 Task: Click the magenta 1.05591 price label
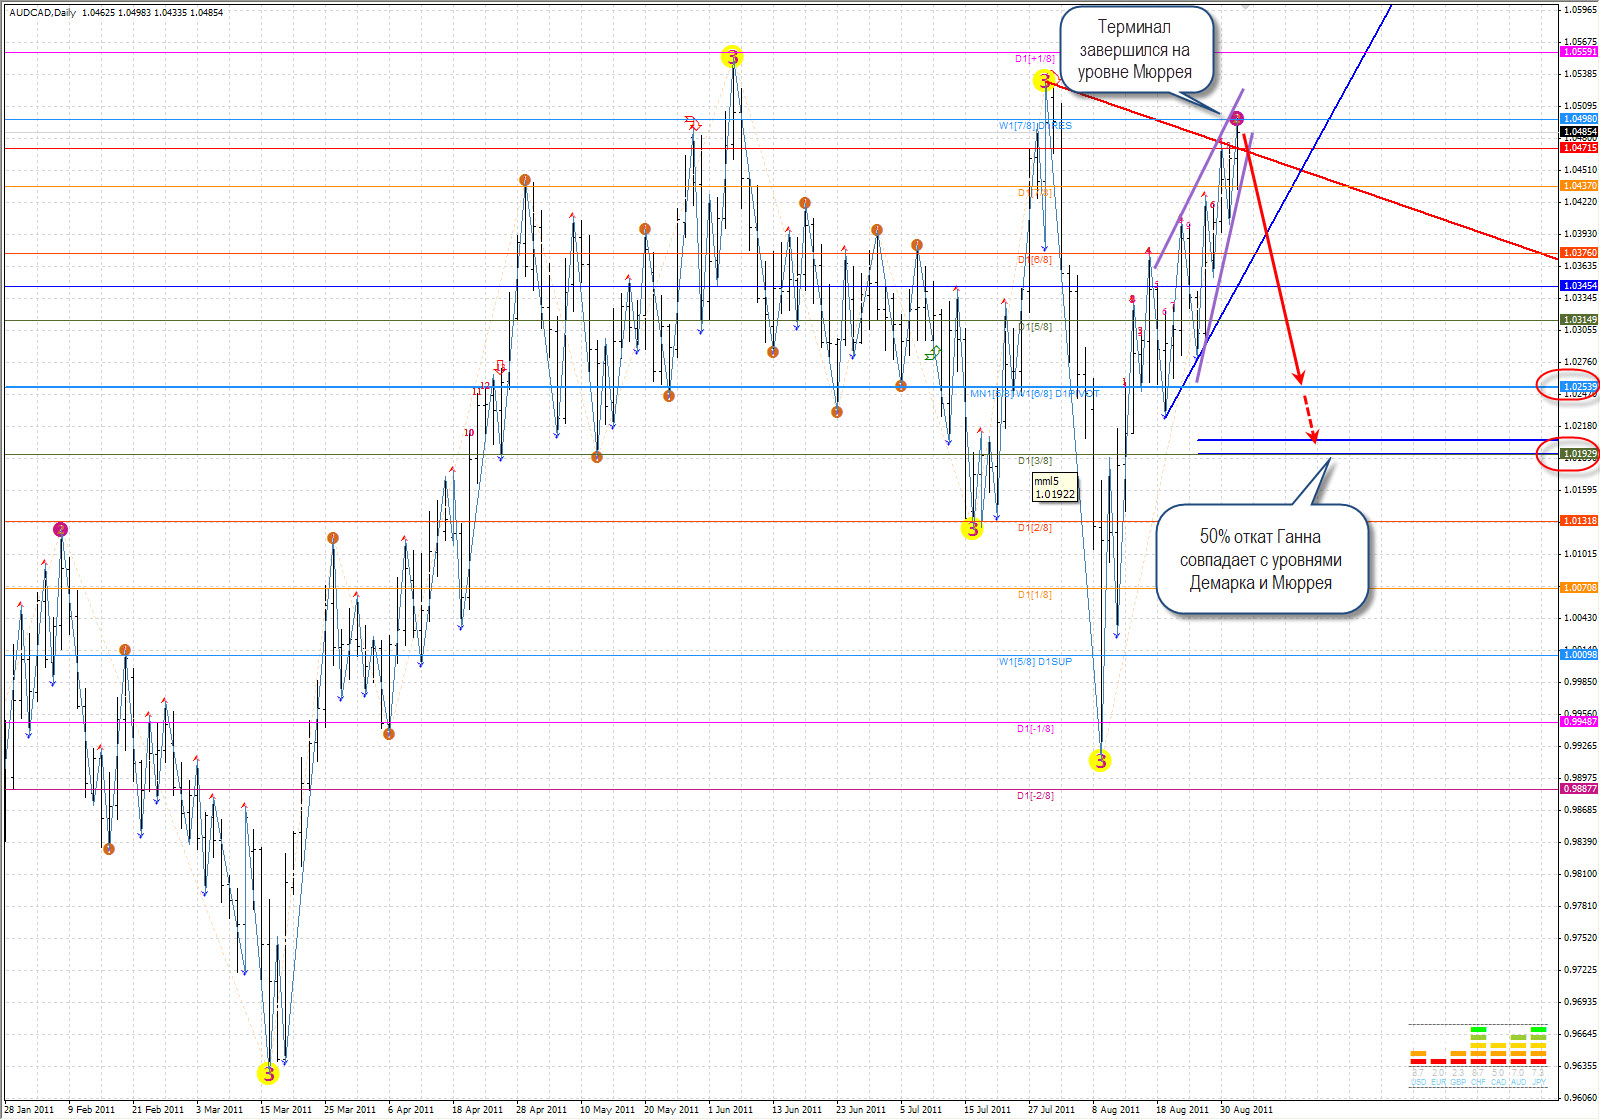pos(1579,51)
